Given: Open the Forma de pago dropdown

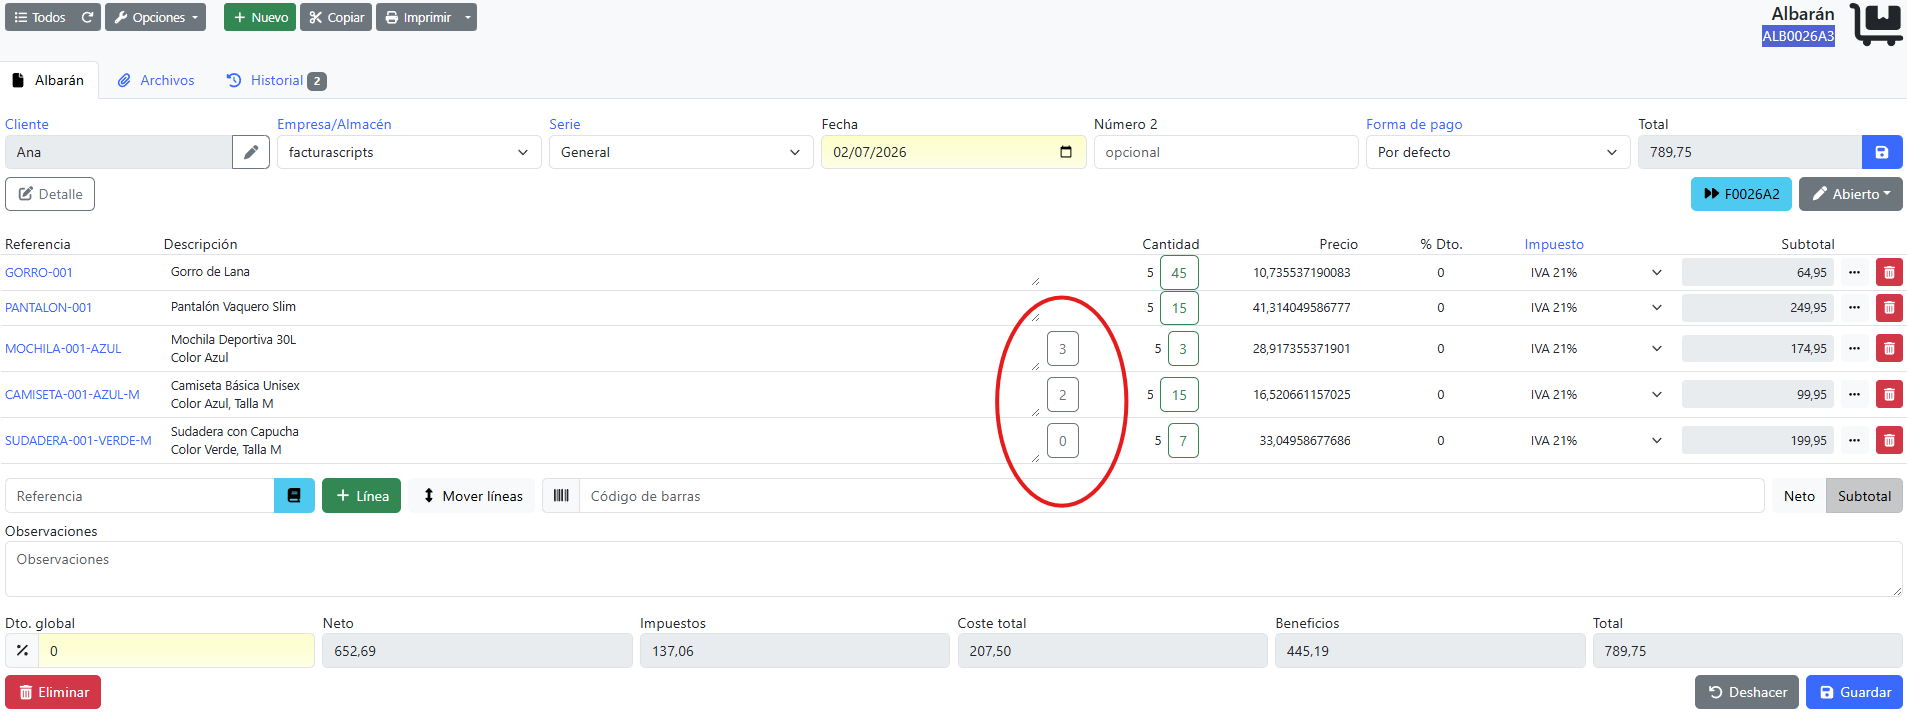Looking at the screenshot, I should [x=1498, y=152].
